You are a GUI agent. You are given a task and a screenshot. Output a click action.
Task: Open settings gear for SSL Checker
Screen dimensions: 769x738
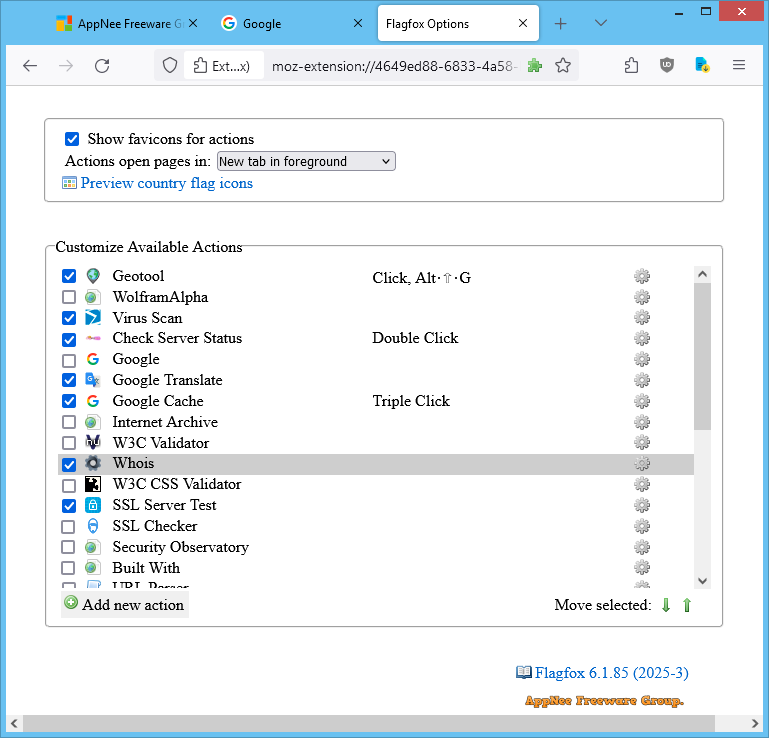coord(641,527)
